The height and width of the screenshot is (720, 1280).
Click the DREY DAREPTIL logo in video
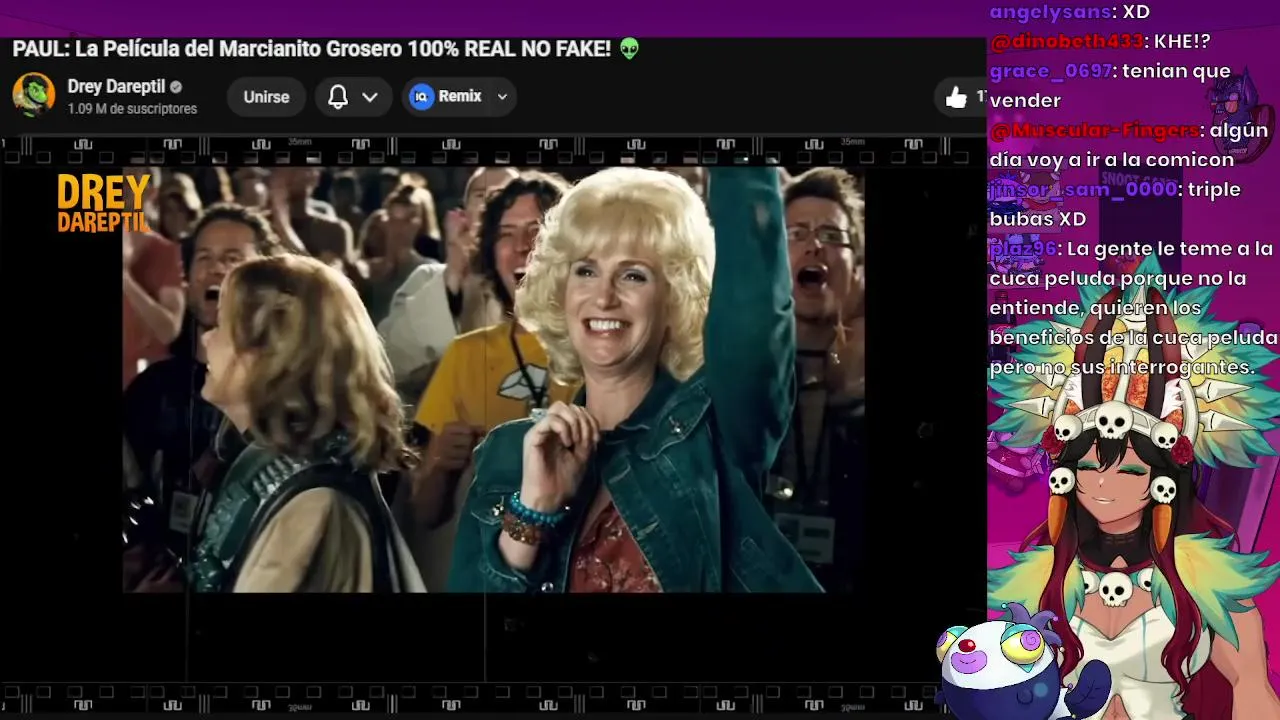pos(104,203)
